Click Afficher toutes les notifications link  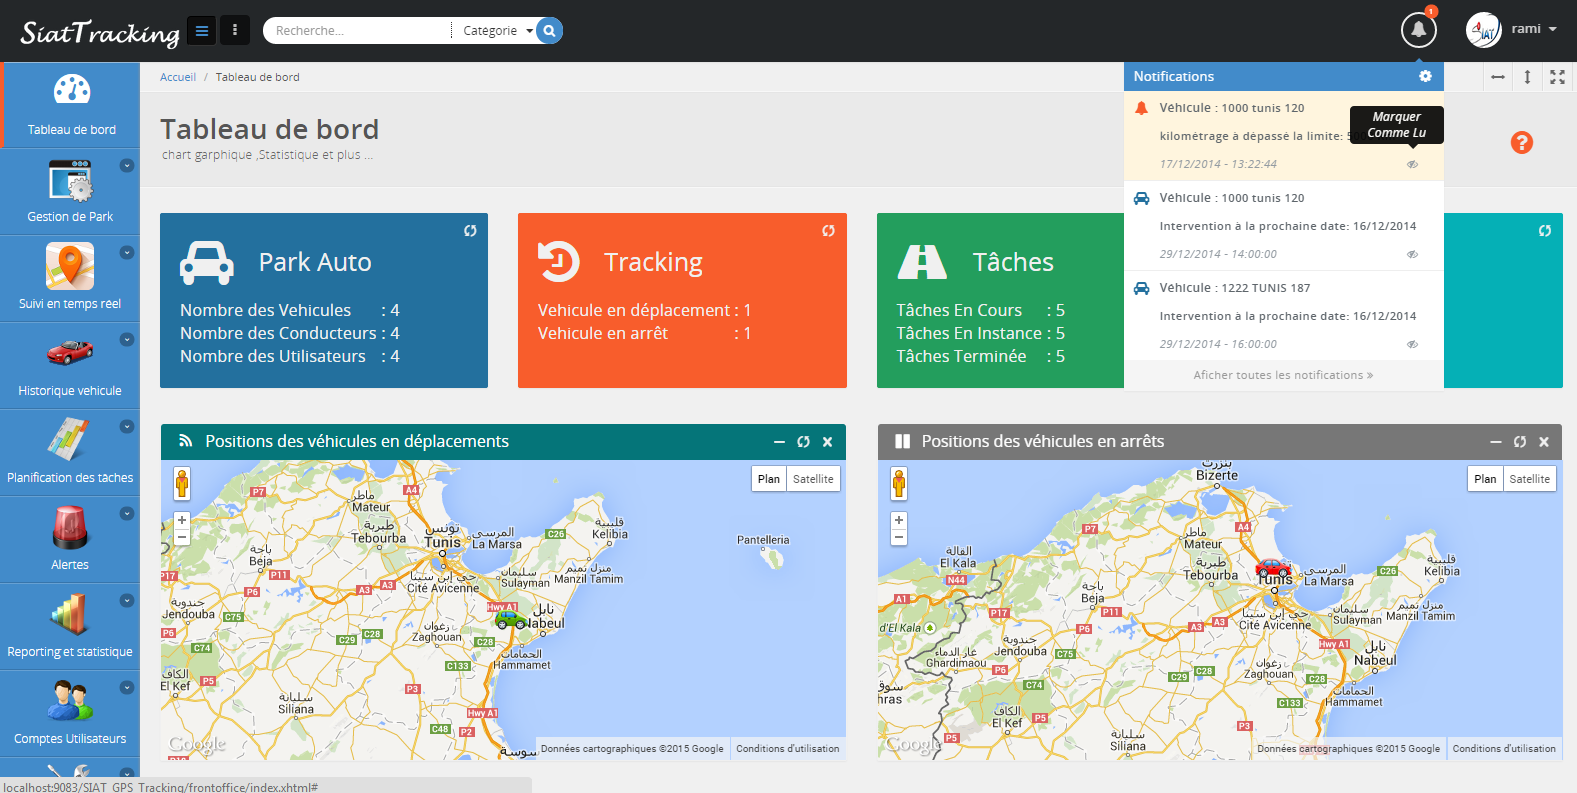pyautogui.click(x=1283, y=375)
